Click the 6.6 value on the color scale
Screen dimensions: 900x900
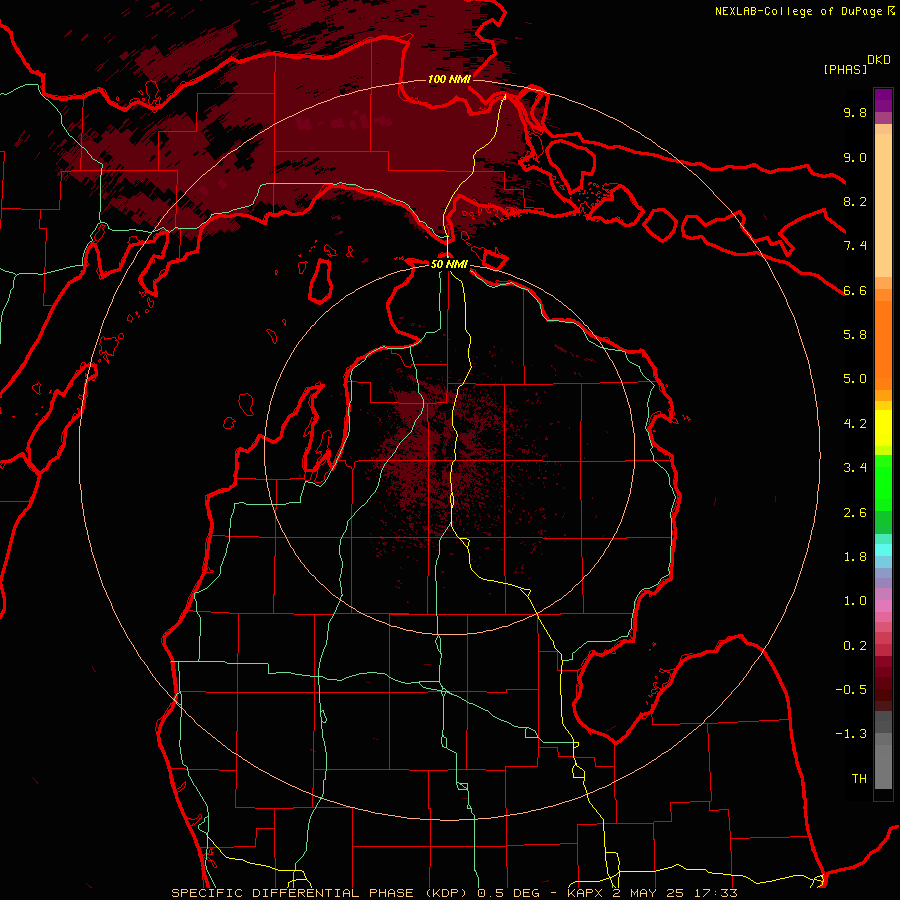click(x=855, y=291)
